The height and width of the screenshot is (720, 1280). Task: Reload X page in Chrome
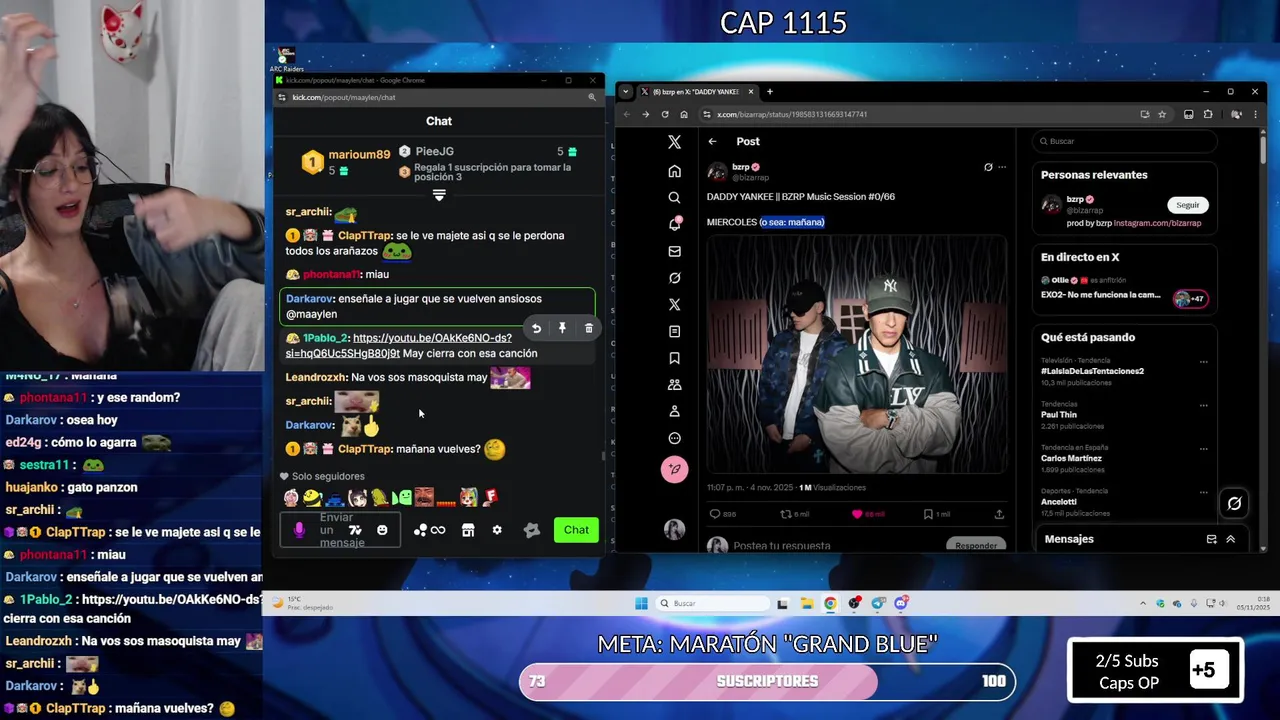[665, 114]
